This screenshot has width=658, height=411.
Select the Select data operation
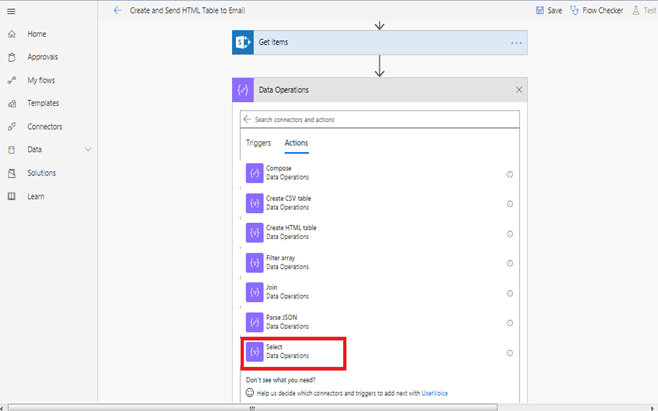(294, 353)
